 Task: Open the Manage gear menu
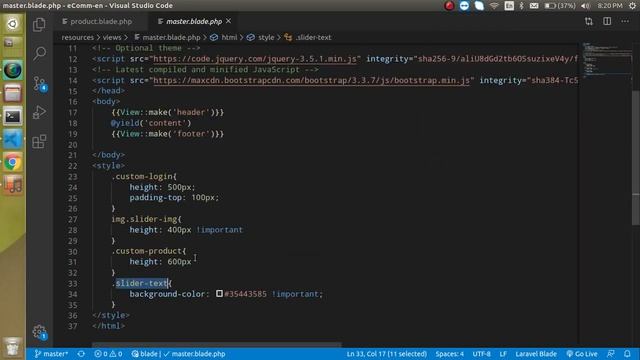tap(40, 332)
